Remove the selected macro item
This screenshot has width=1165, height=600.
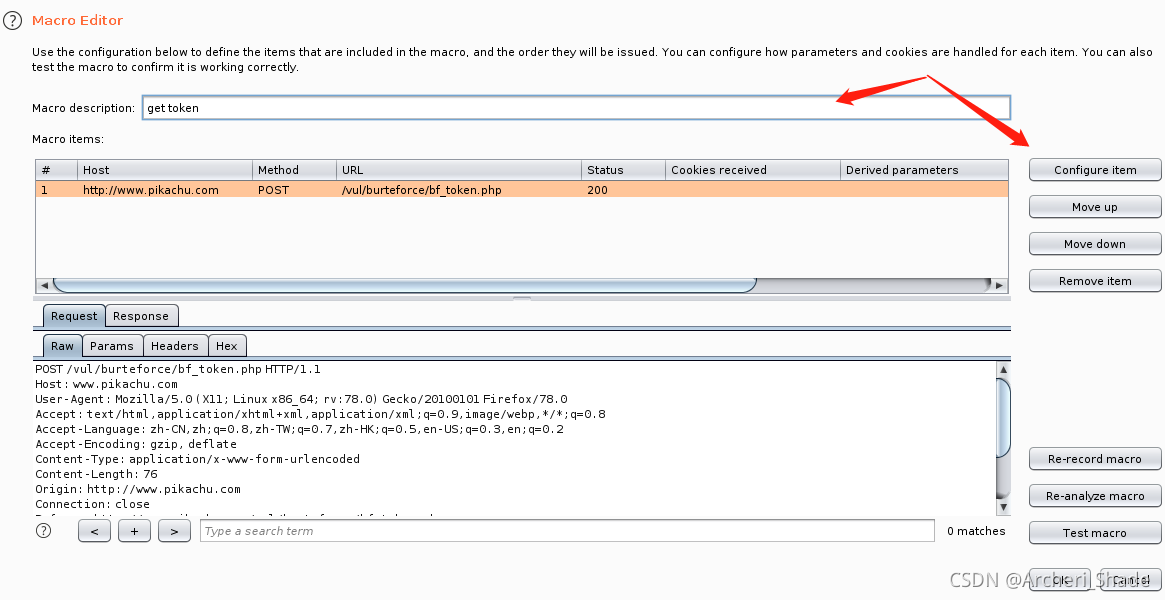[1095, 281]
